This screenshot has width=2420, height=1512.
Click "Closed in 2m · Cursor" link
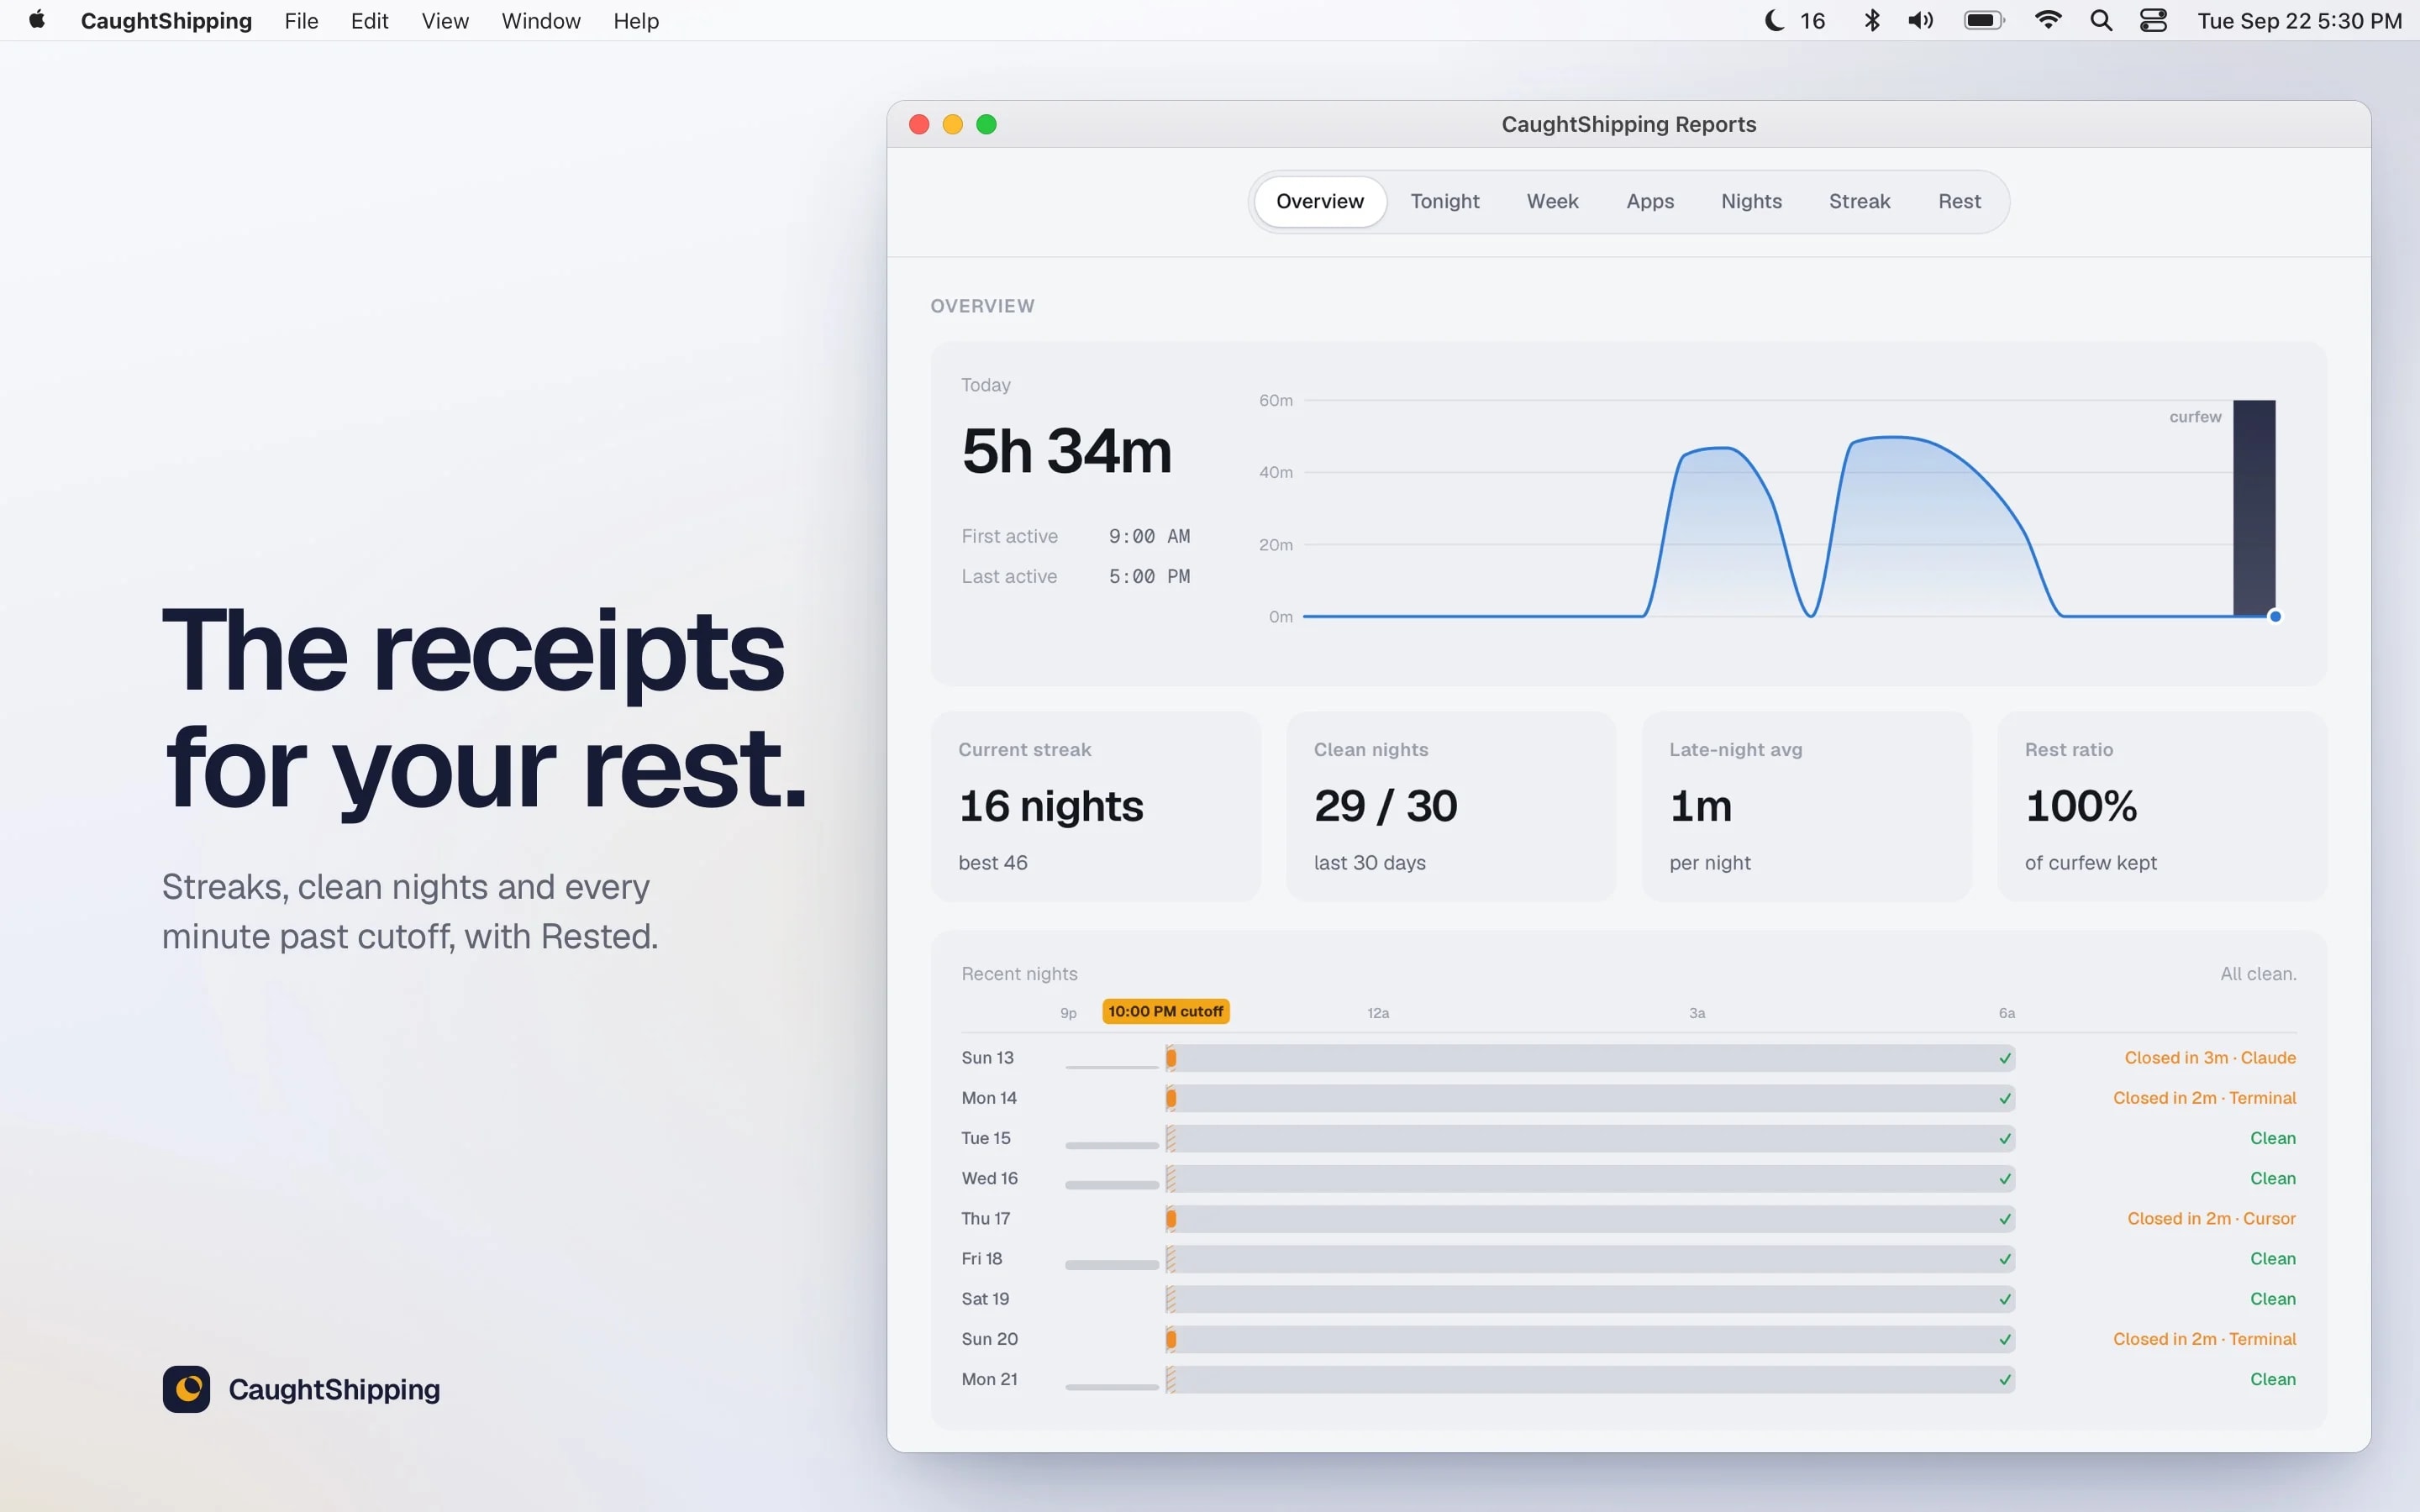(2210, 1218)
